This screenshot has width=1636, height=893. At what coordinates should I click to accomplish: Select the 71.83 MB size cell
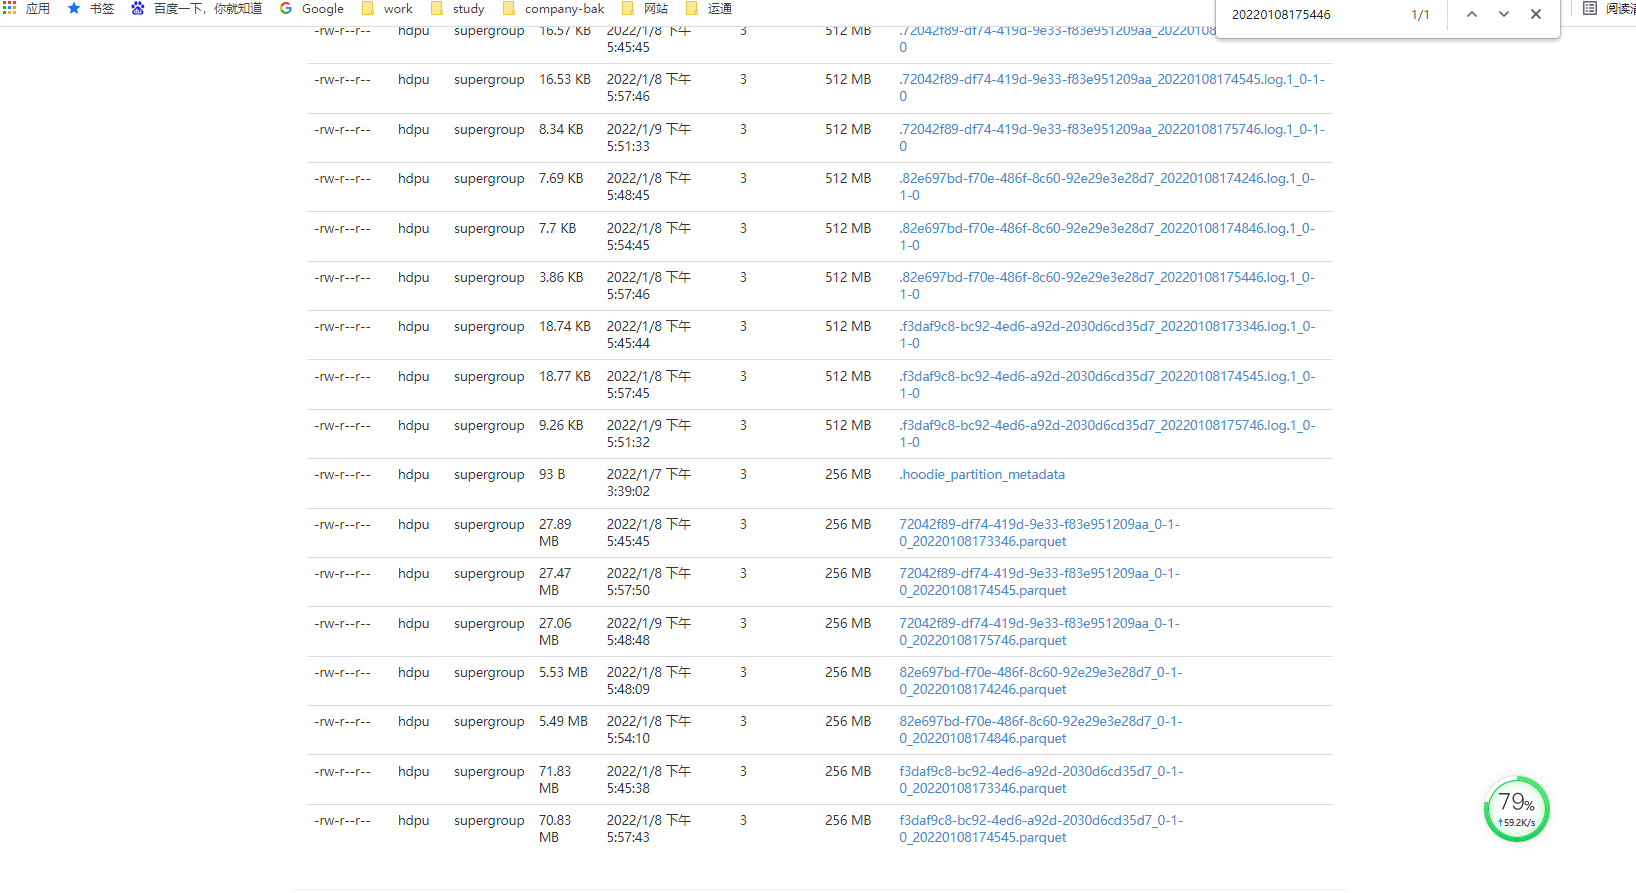(556, 780)
